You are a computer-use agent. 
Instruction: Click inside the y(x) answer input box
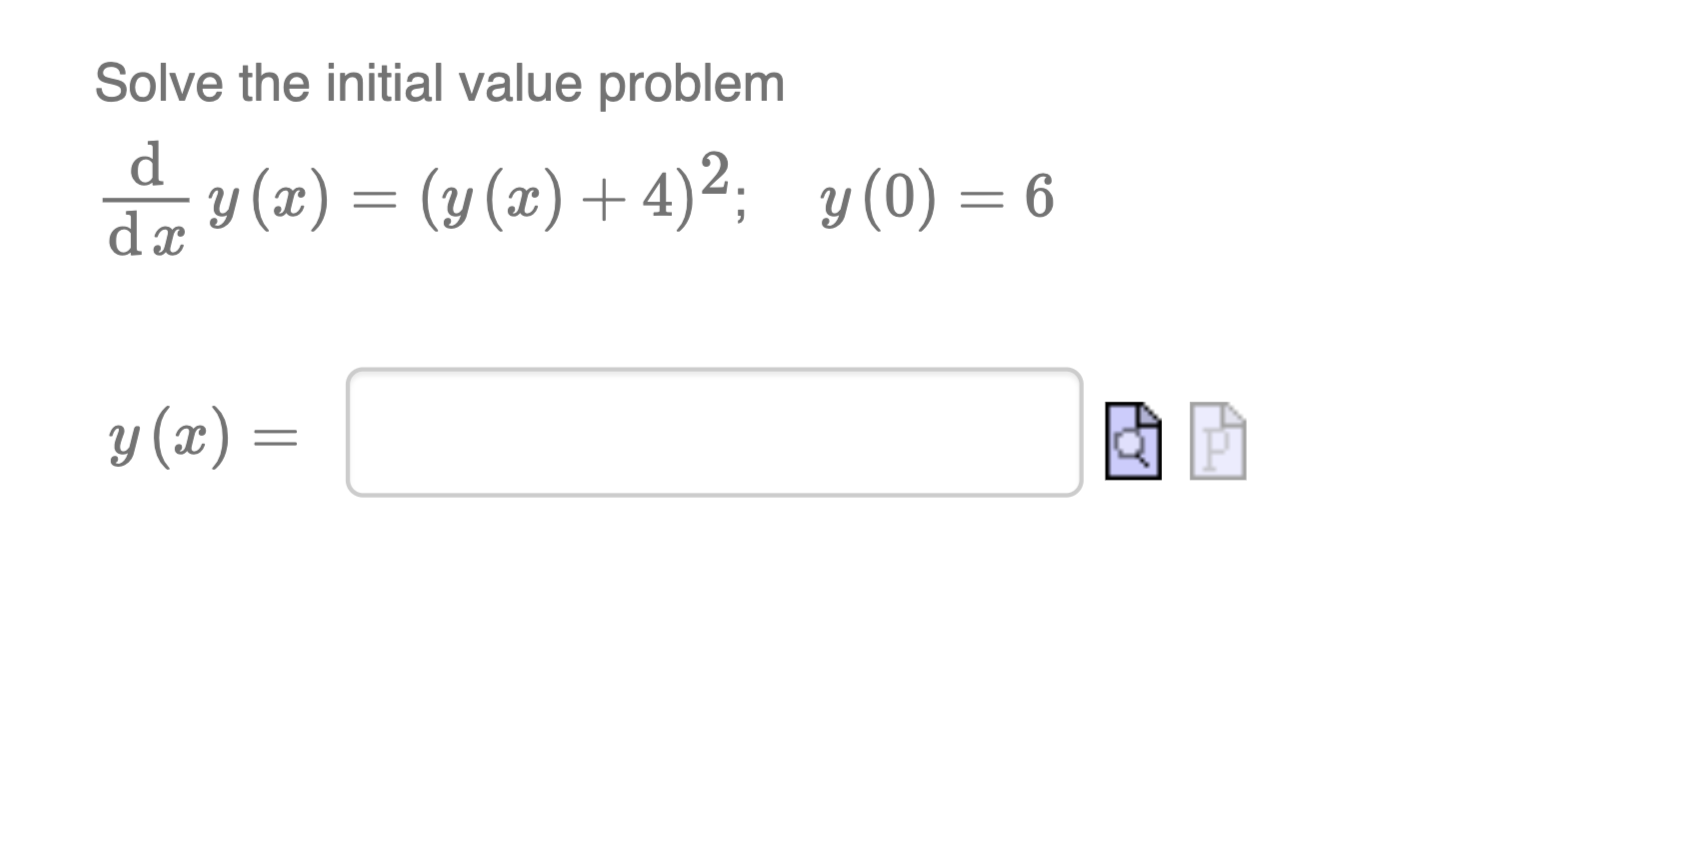[715, 432]
